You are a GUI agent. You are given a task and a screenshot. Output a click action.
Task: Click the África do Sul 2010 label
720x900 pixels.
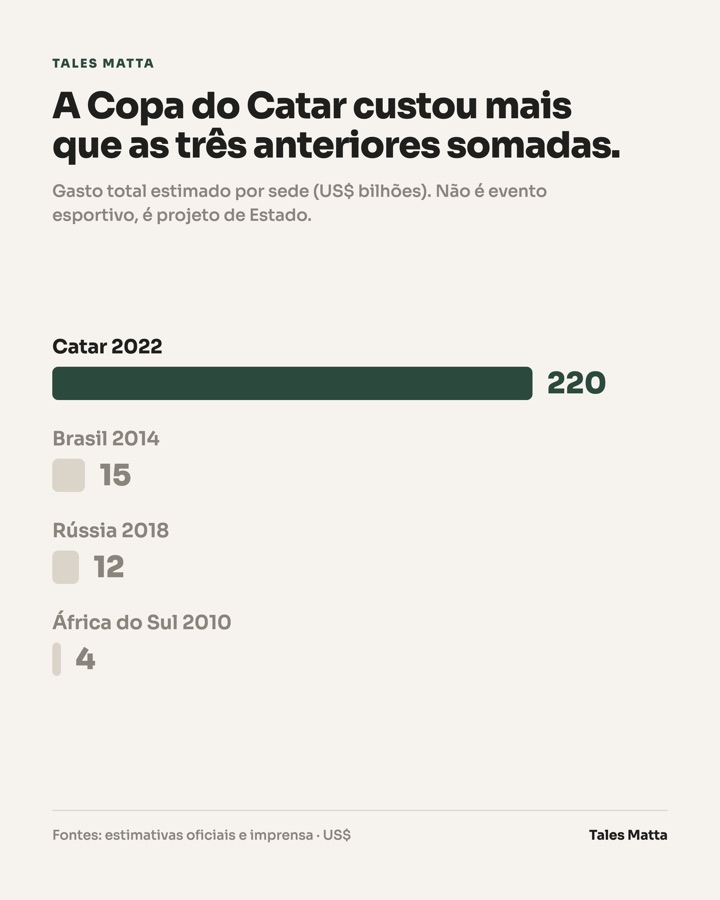(142, 622)
